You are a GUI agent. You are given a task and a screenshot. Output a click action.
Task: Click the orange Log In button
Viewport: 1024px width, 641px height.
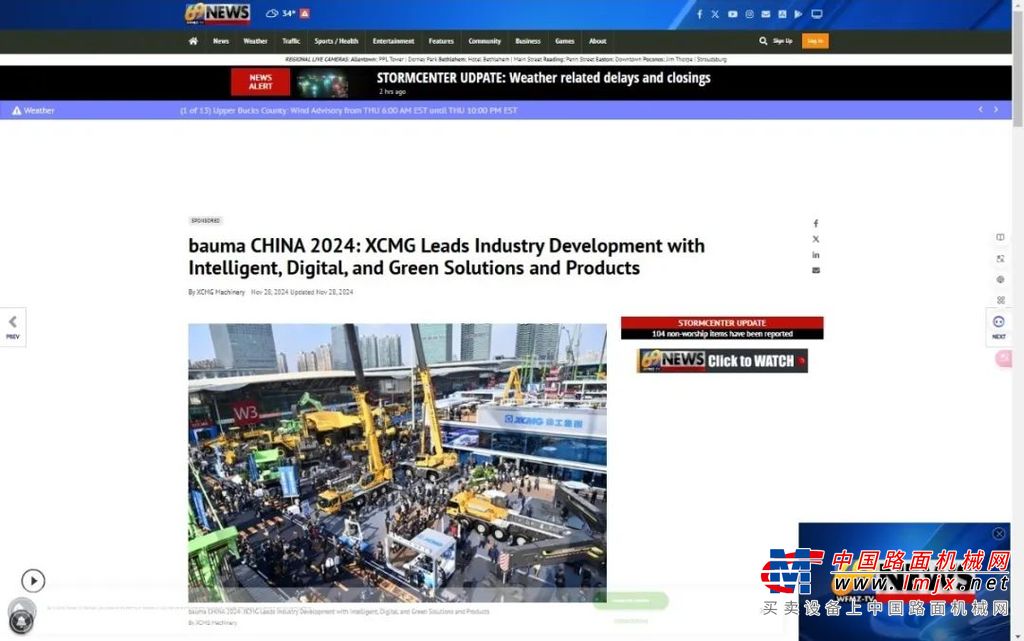(x=814, y=41)
